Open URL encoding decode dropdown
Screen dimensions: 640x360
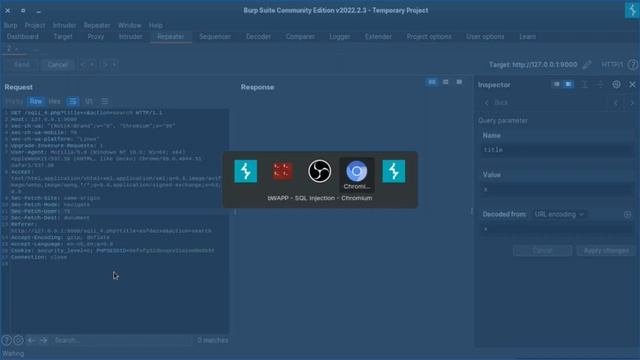click(559, 214)
